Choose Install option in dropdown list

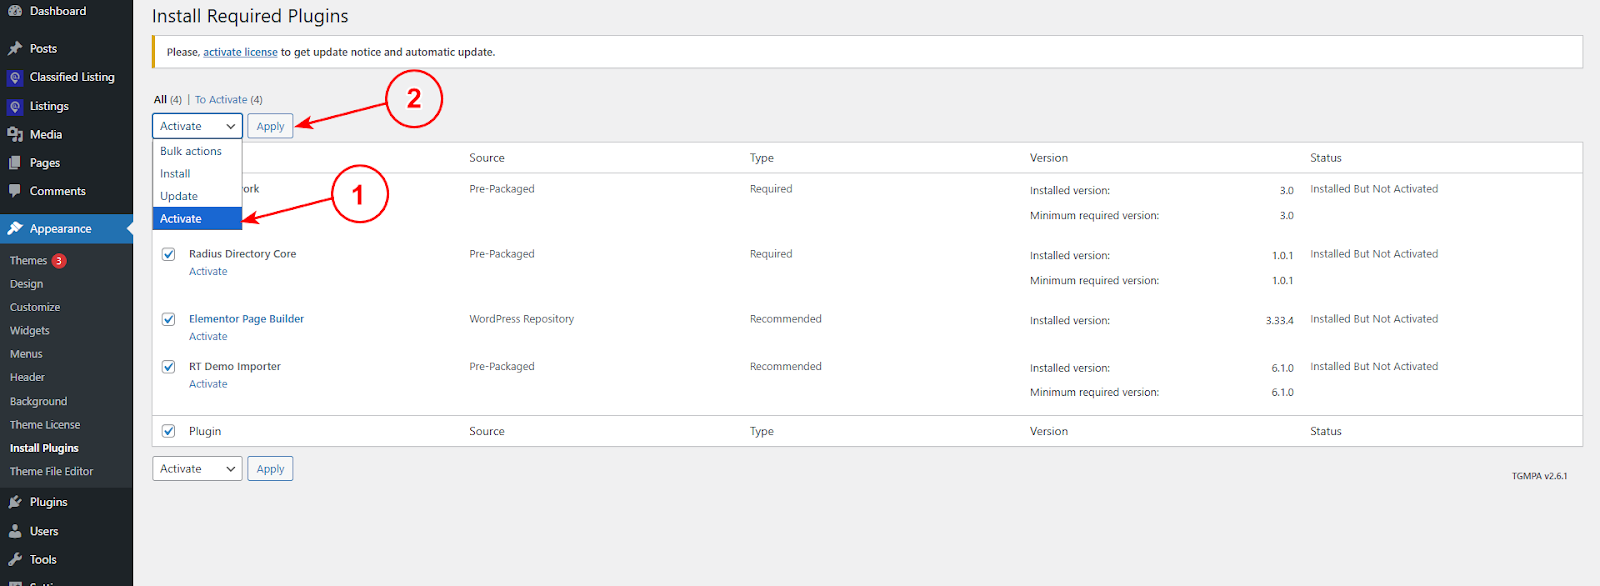coord(197,174)
